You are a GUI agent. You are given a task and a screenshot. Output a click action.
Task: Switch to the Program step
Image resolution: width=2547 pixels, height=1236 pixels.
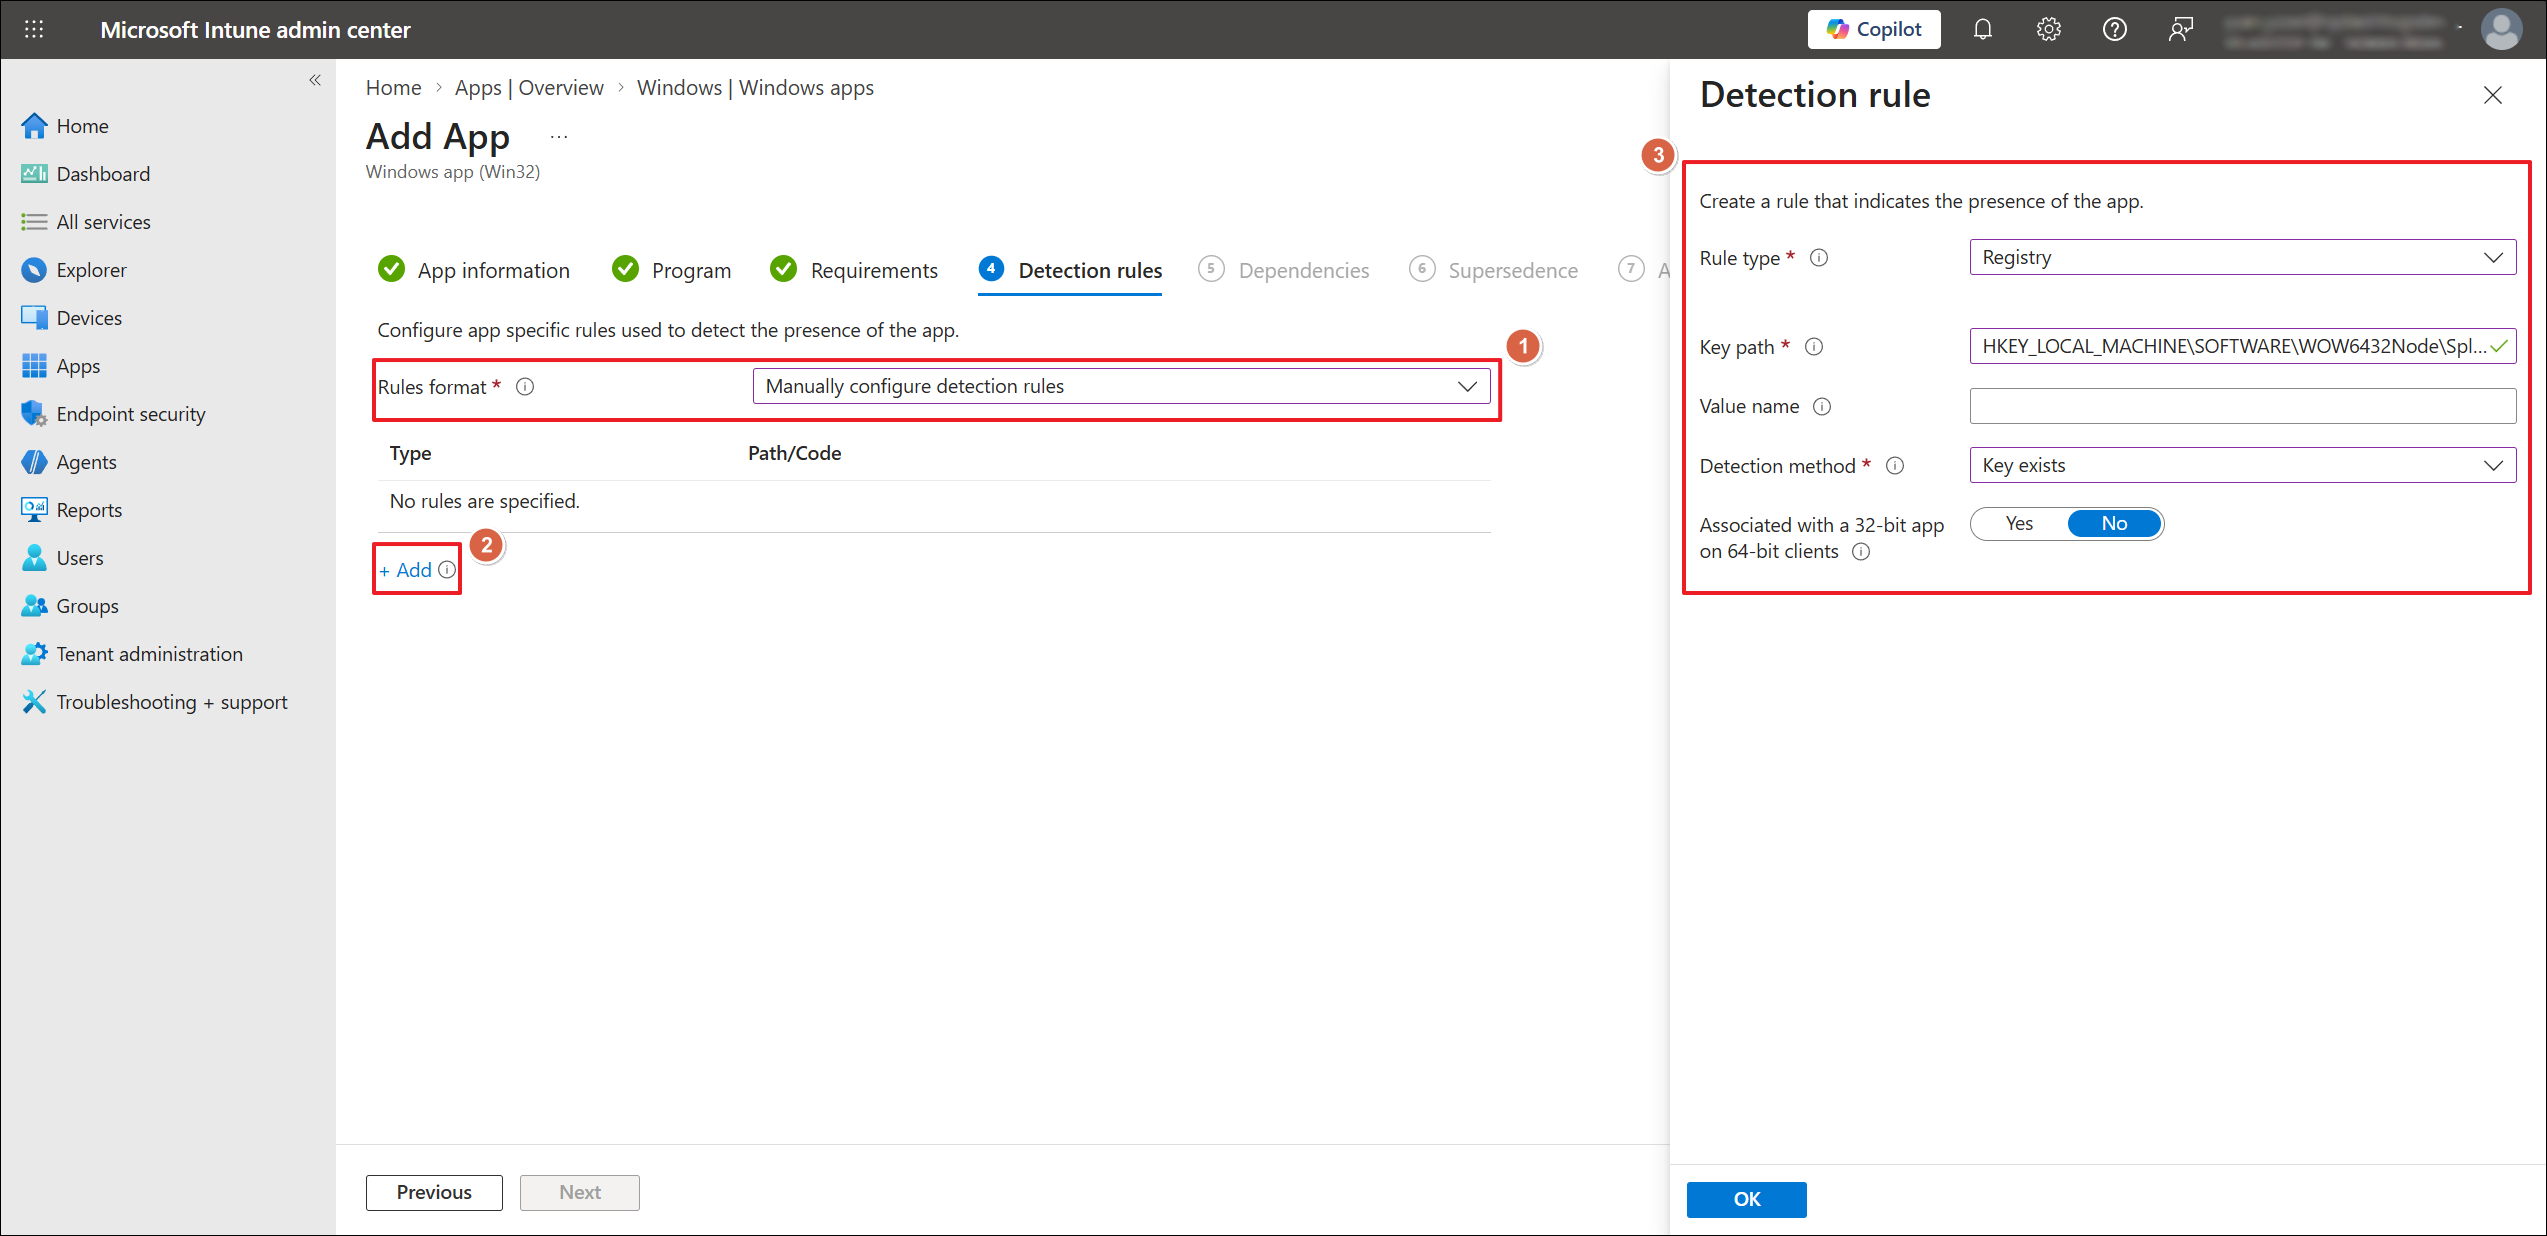click(x=672, y=270)
